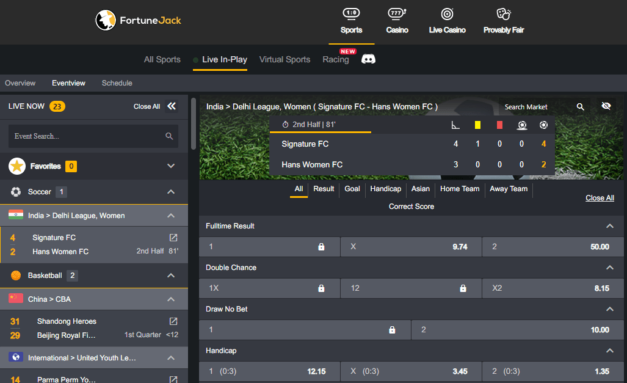This screenshot has width=627, height=383.
Task: Filter markets by Asian
Action: click(x=420, y=189)
